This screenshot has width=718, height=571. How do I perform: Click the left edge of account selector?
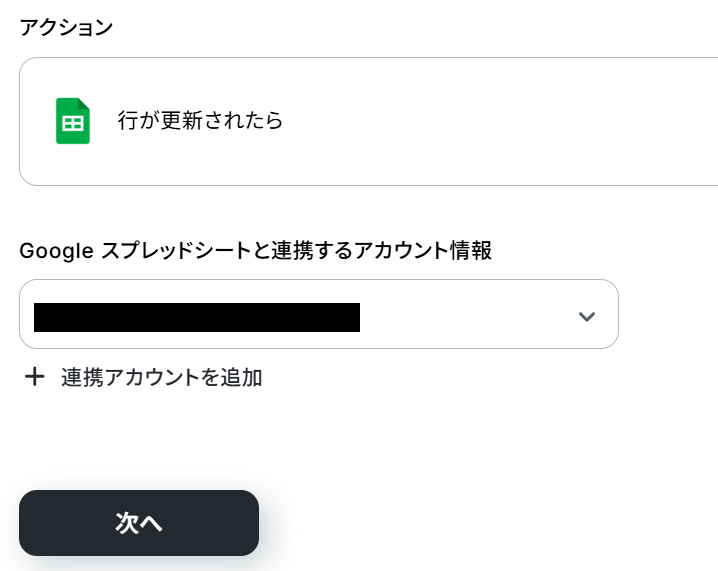pyautogui.click(x=26, y=316)
